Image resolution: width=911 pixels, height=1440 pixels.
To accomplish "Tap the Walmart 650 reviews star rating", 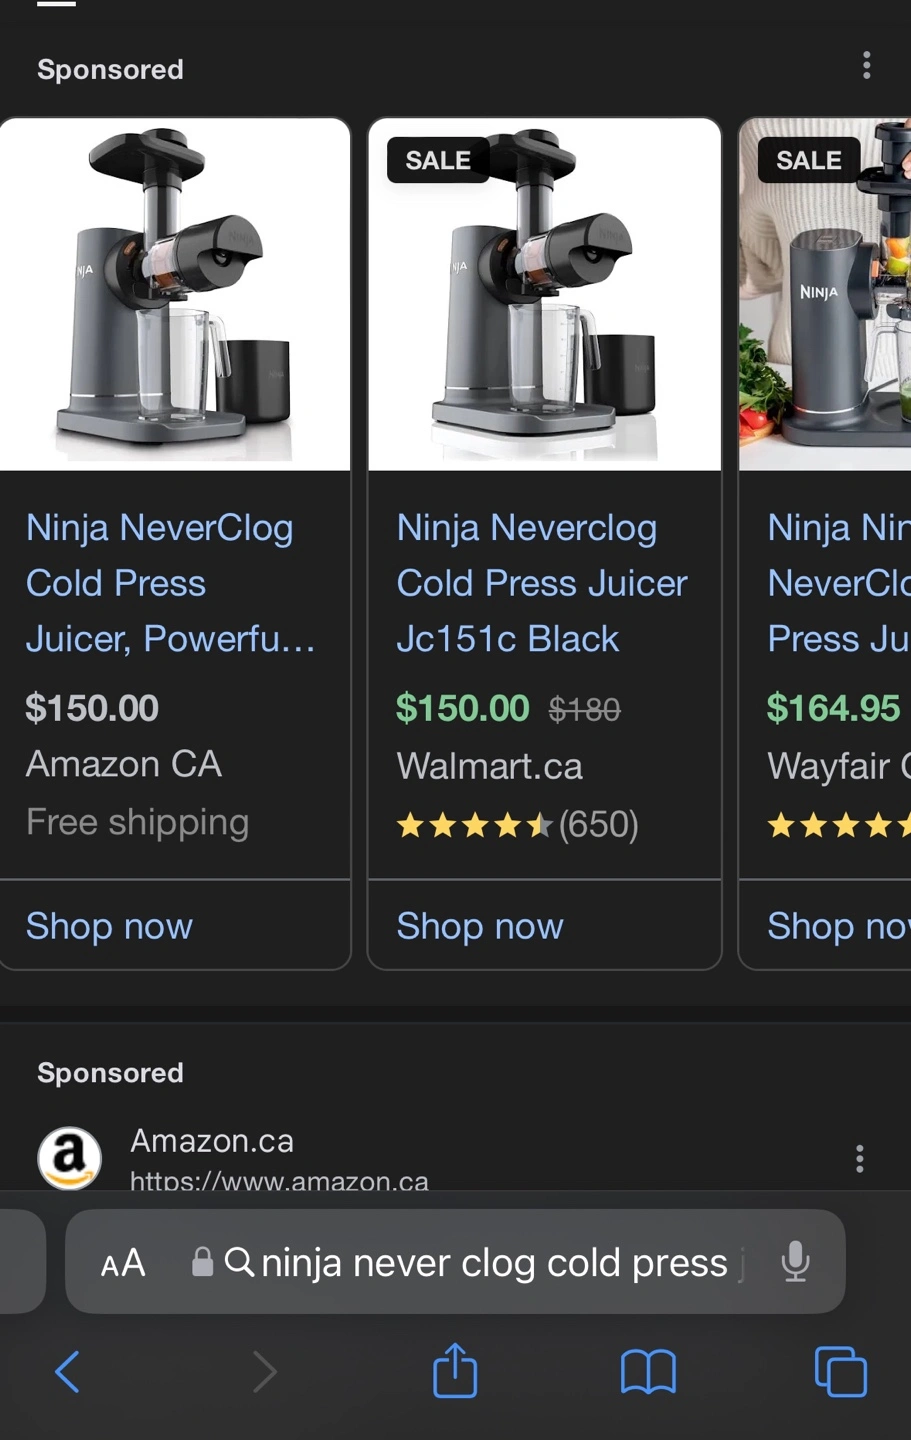I will pos(517,825).
